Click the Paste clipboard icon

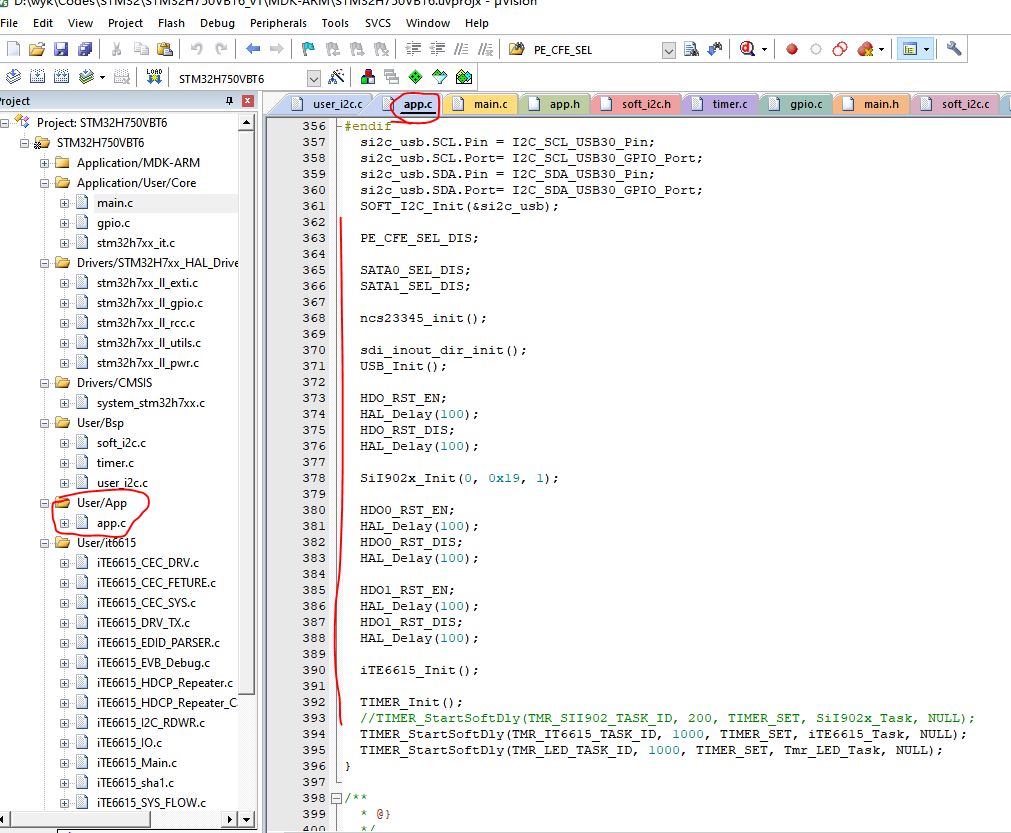(x=165, y=49)
